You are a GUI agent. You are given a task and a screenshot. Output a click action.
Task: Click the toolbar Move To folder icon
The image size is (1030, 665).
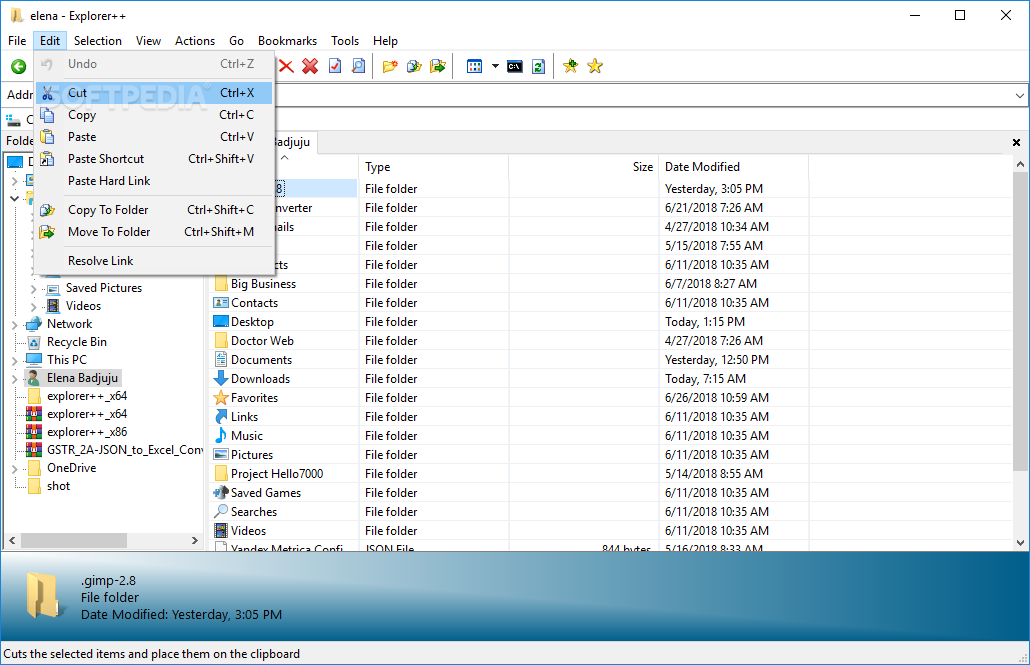(437, 66)
